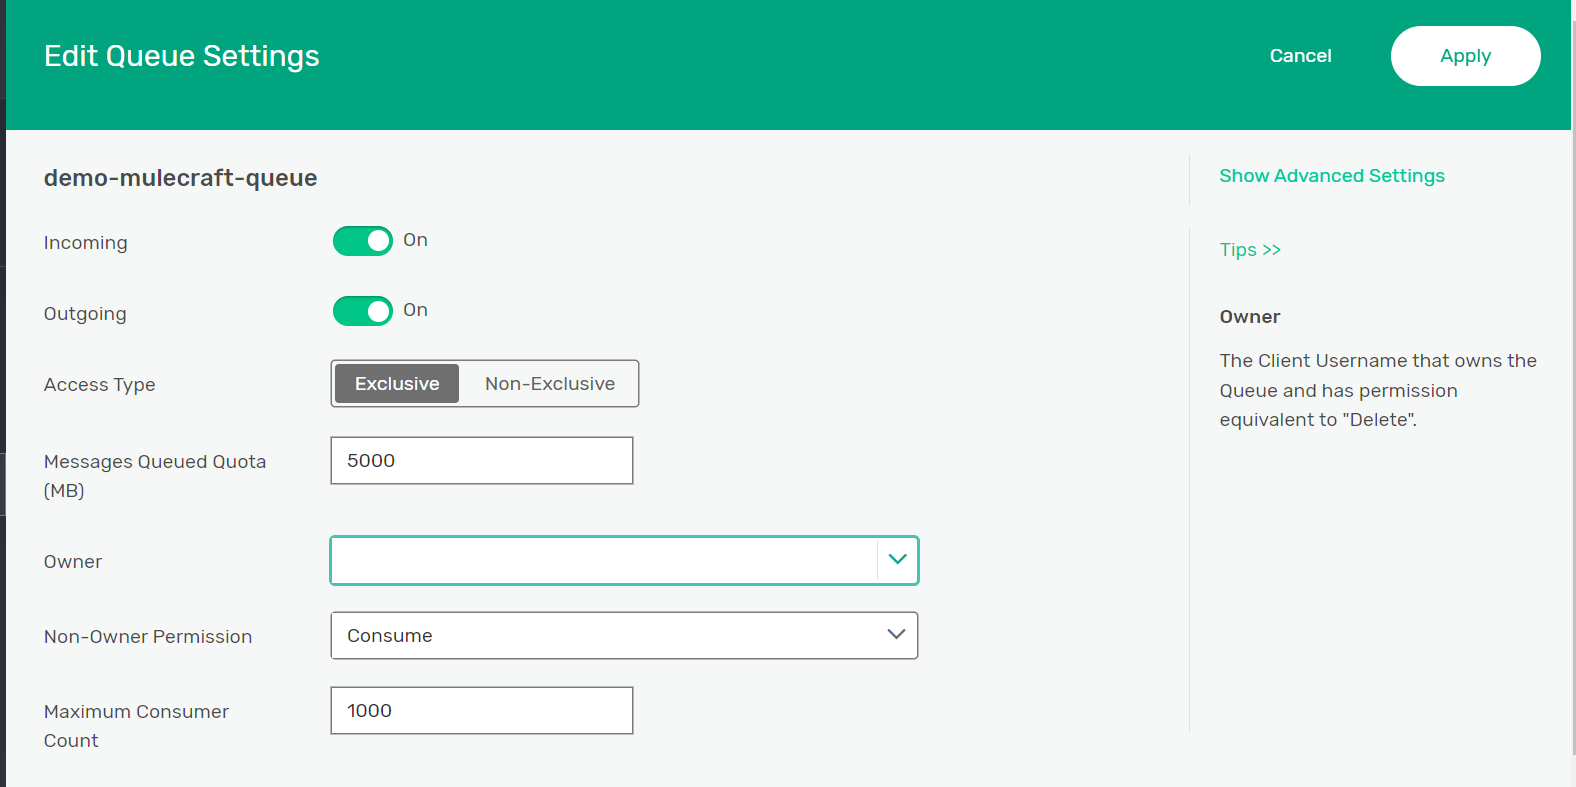Toggle the Incoming switch off
This screenshot has width=1576, height=787.
pos(362,241)
